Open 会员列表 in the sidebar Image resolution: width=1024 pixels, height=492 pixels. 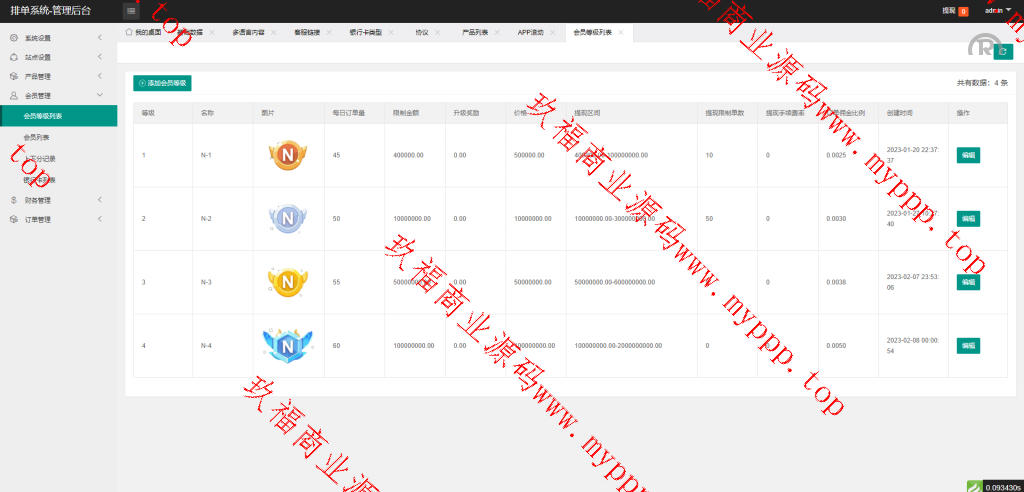coord(37,137)
